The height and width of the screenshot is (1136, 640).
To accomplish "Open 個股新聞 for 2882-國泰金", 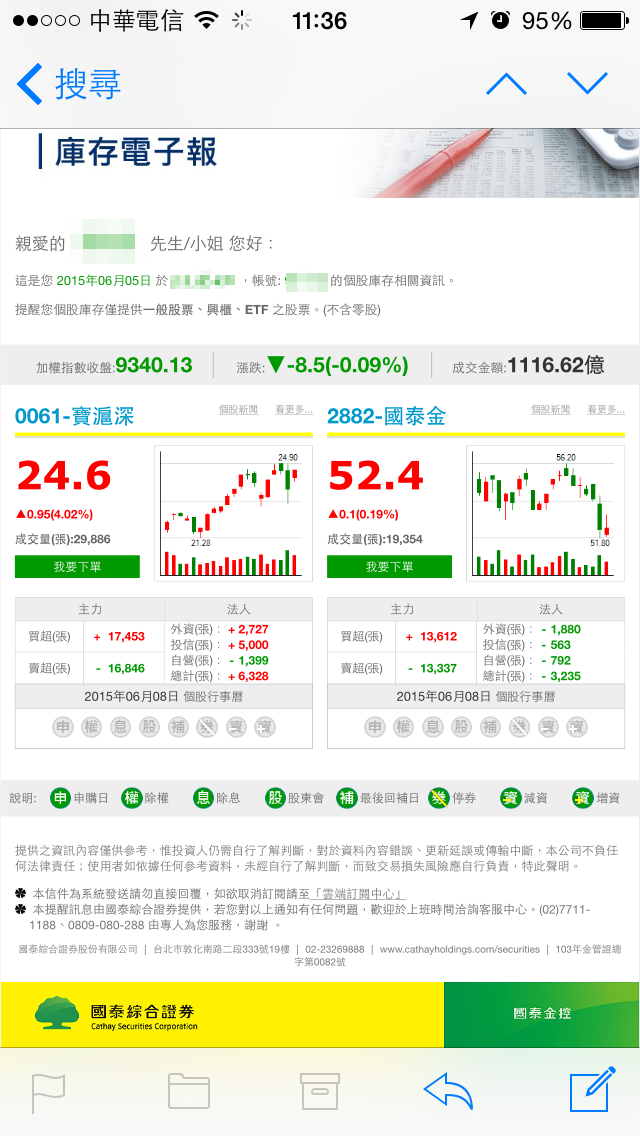I will click(550, 409).
